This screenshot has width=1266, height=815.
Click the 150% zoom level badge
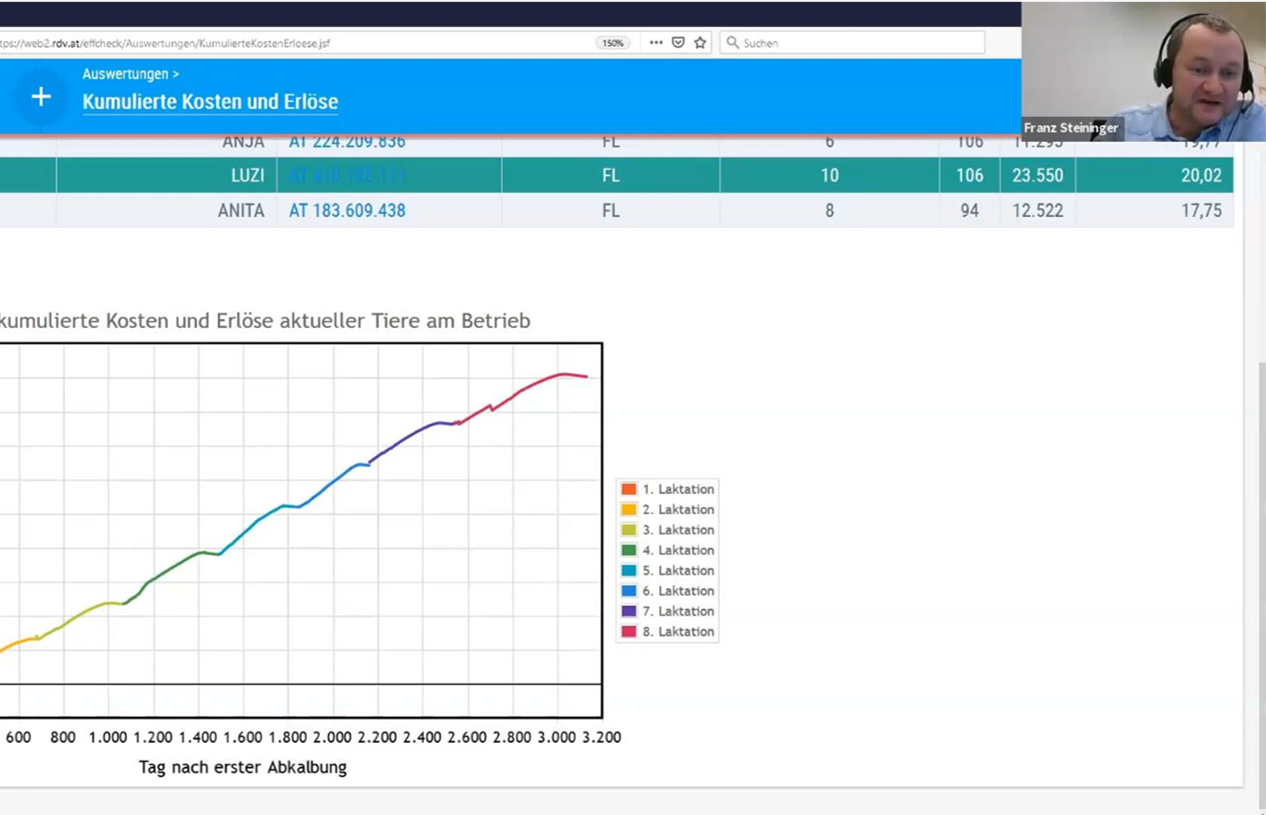point(612,43)
